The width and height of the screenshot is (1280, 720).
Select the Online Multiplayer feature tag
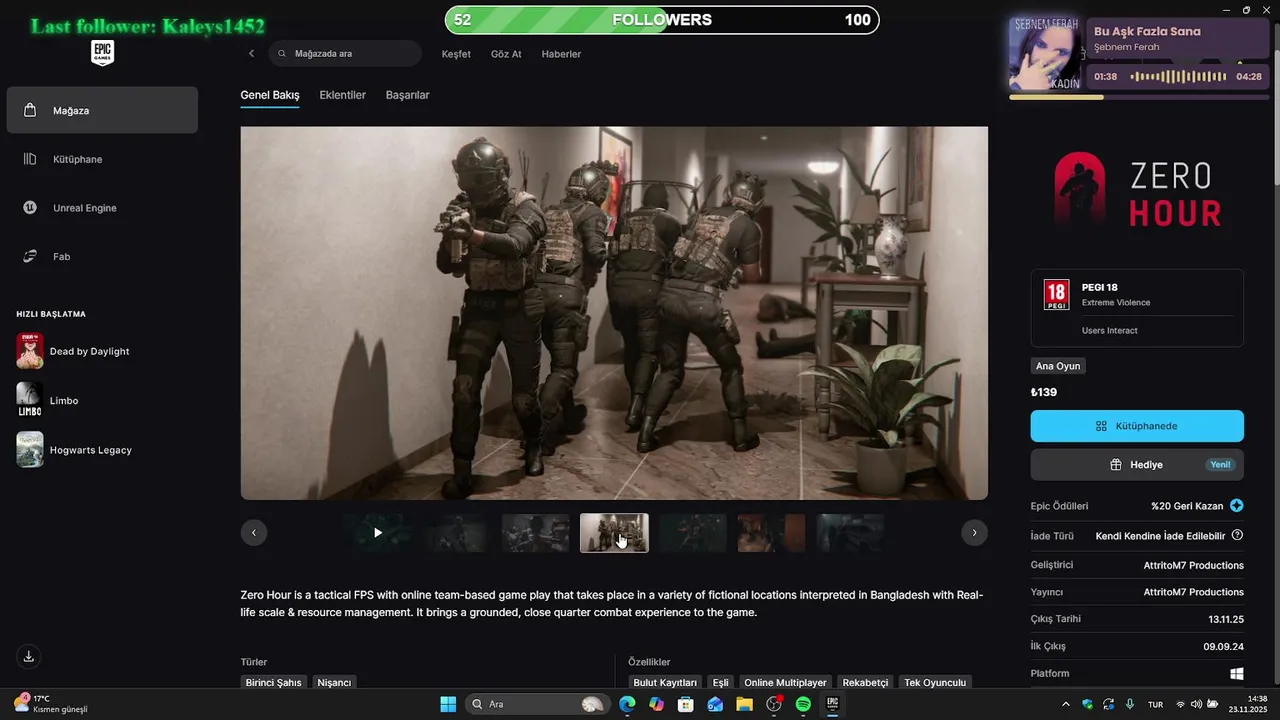785,683
